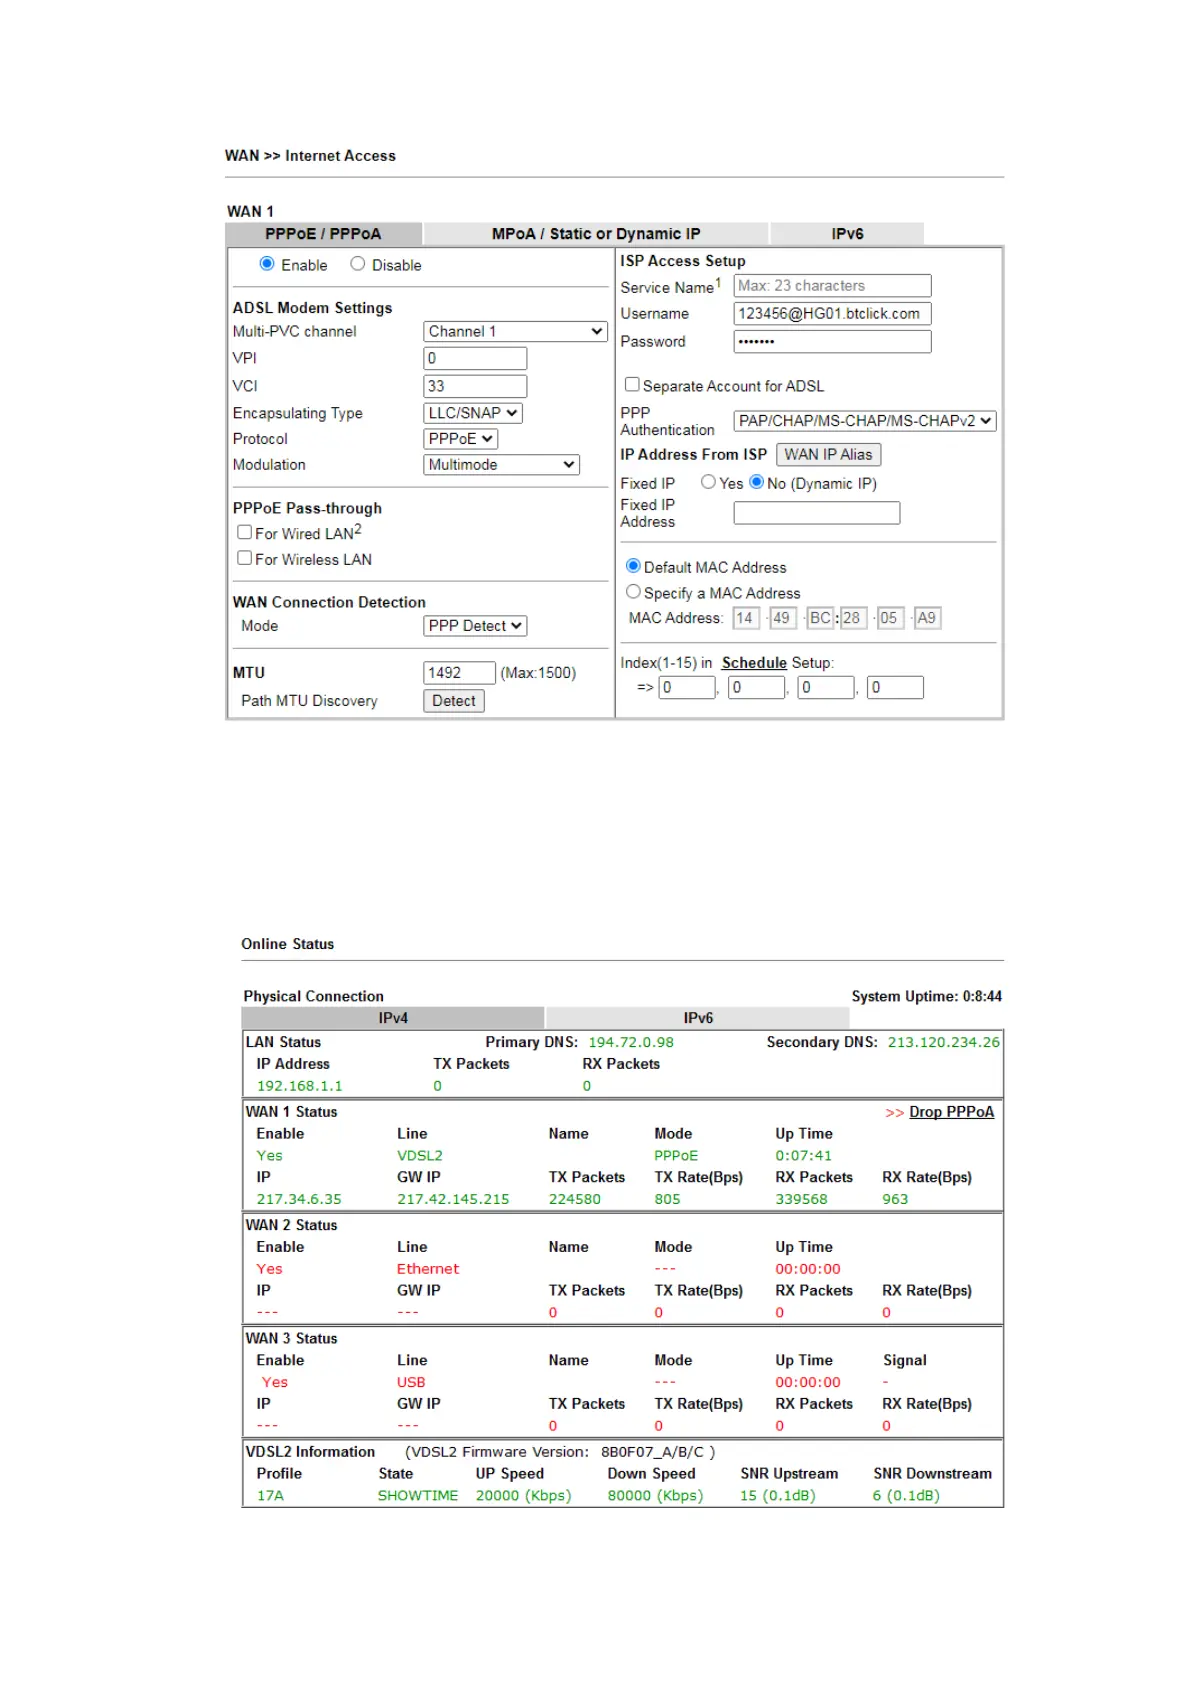Click VDSL2 Profile value 17A
Image resolution: width=1190 pixels, height=1684 pixels.
click(270, 1496)
